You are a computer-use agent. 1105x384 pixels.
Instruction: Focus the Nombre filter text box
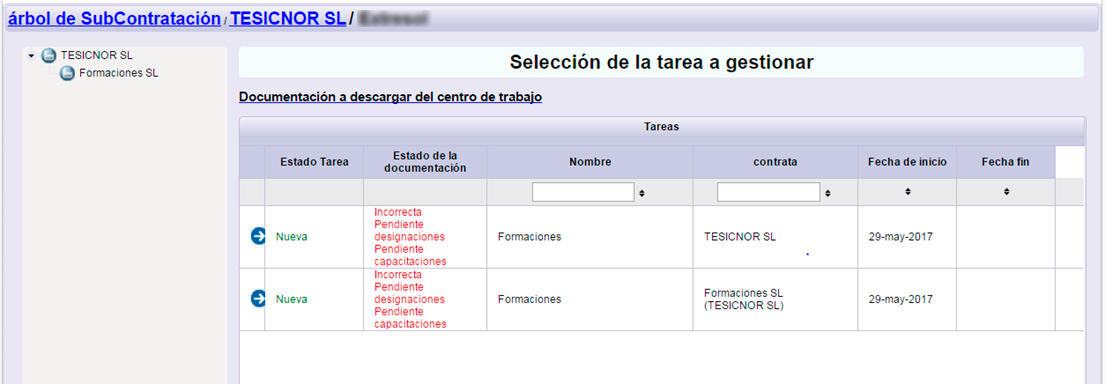coord(583,192)
